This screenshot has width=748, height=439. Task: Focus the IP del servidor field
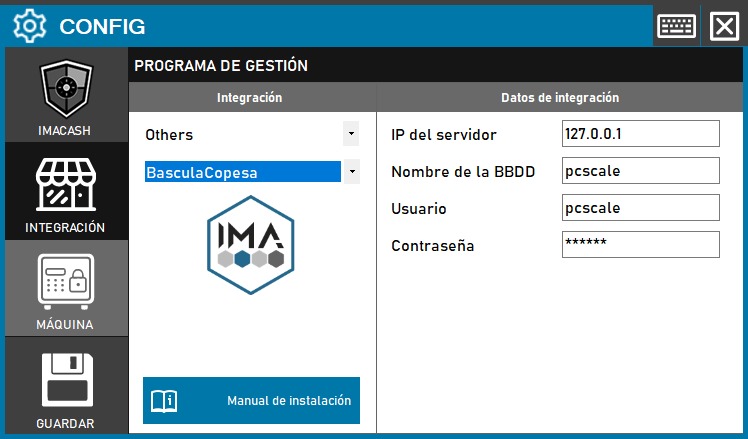point(640,134)
